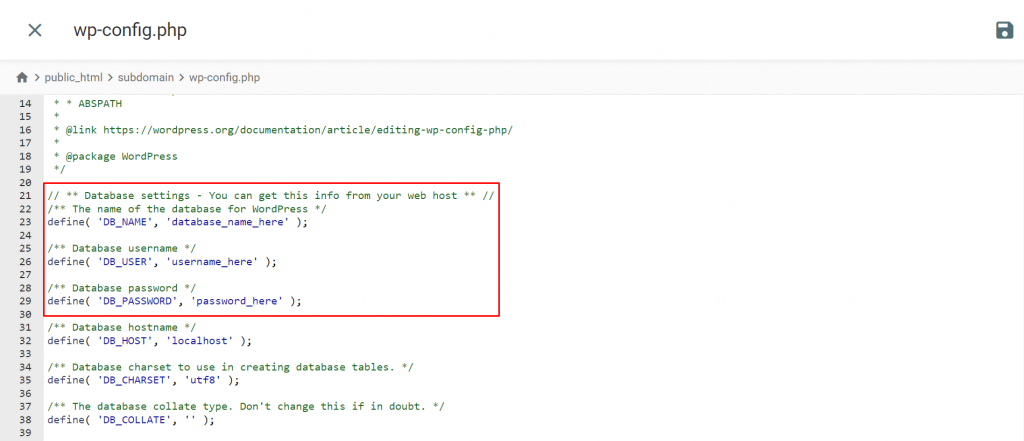
Task: Click the 'Database password' comment
Action: [x=121, y=288]
